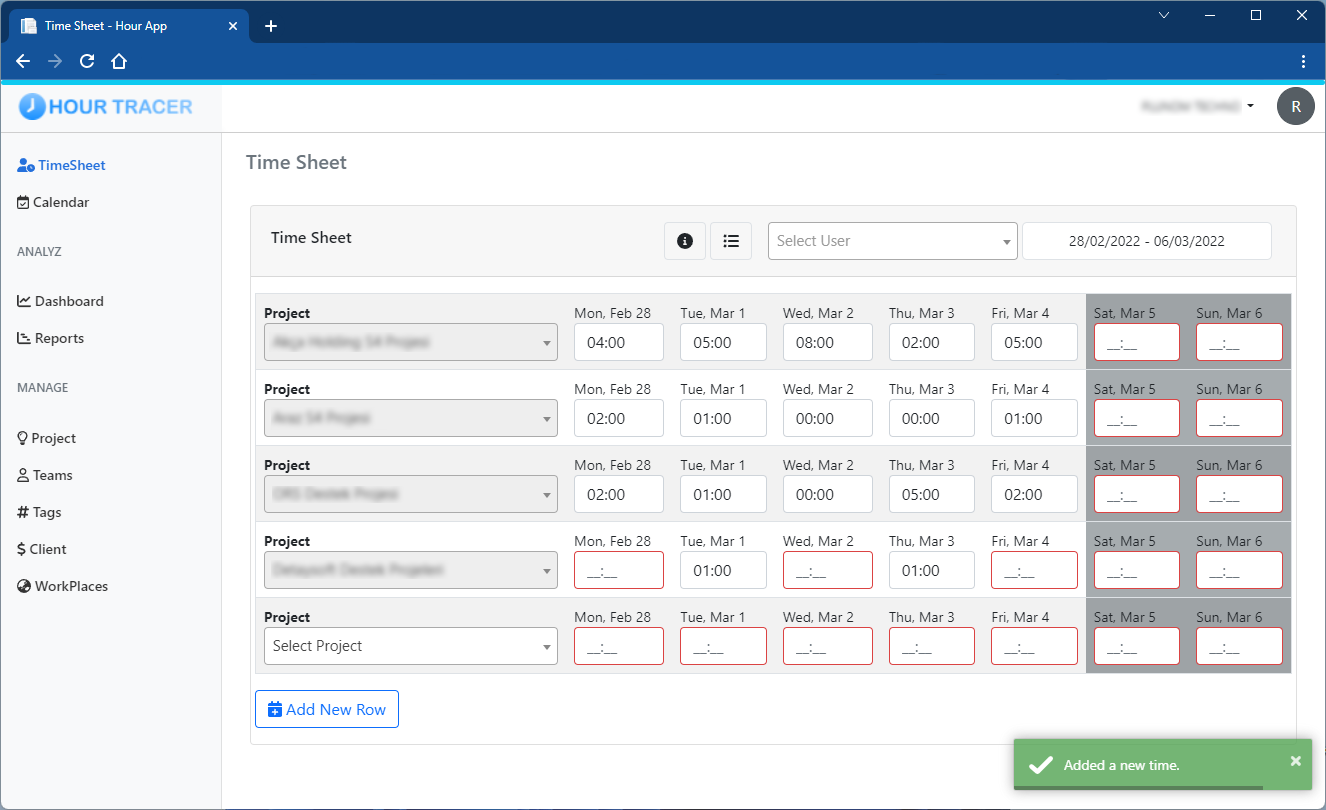The image size is (1326, 810).
Task: Close the Time Sheet browser tab
Action: (233, 26)
